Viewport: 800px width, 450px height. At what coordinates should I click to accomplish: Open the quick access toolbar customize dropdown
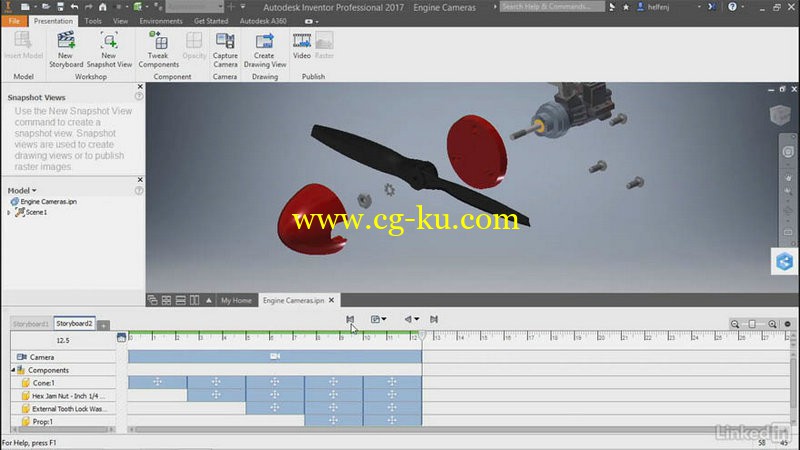click(243, 7)
